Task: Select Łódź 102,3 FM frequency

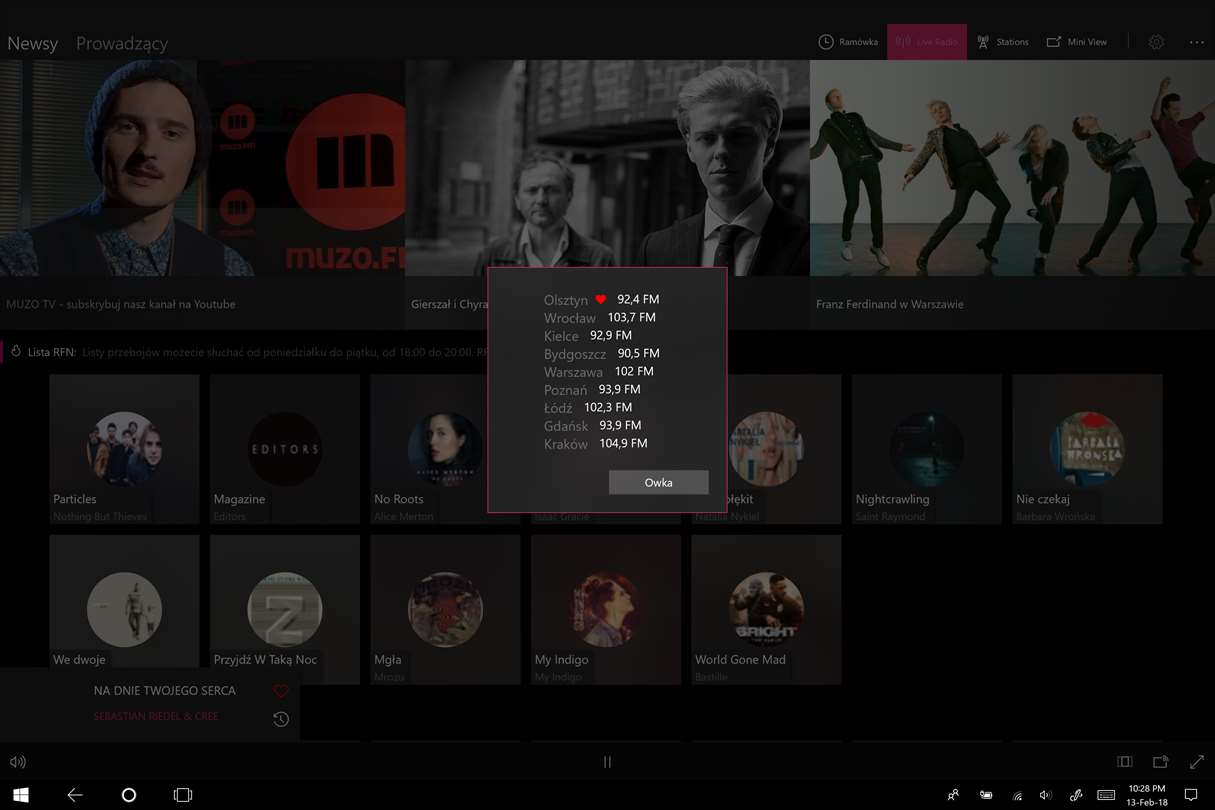Action: coord(588,407)
